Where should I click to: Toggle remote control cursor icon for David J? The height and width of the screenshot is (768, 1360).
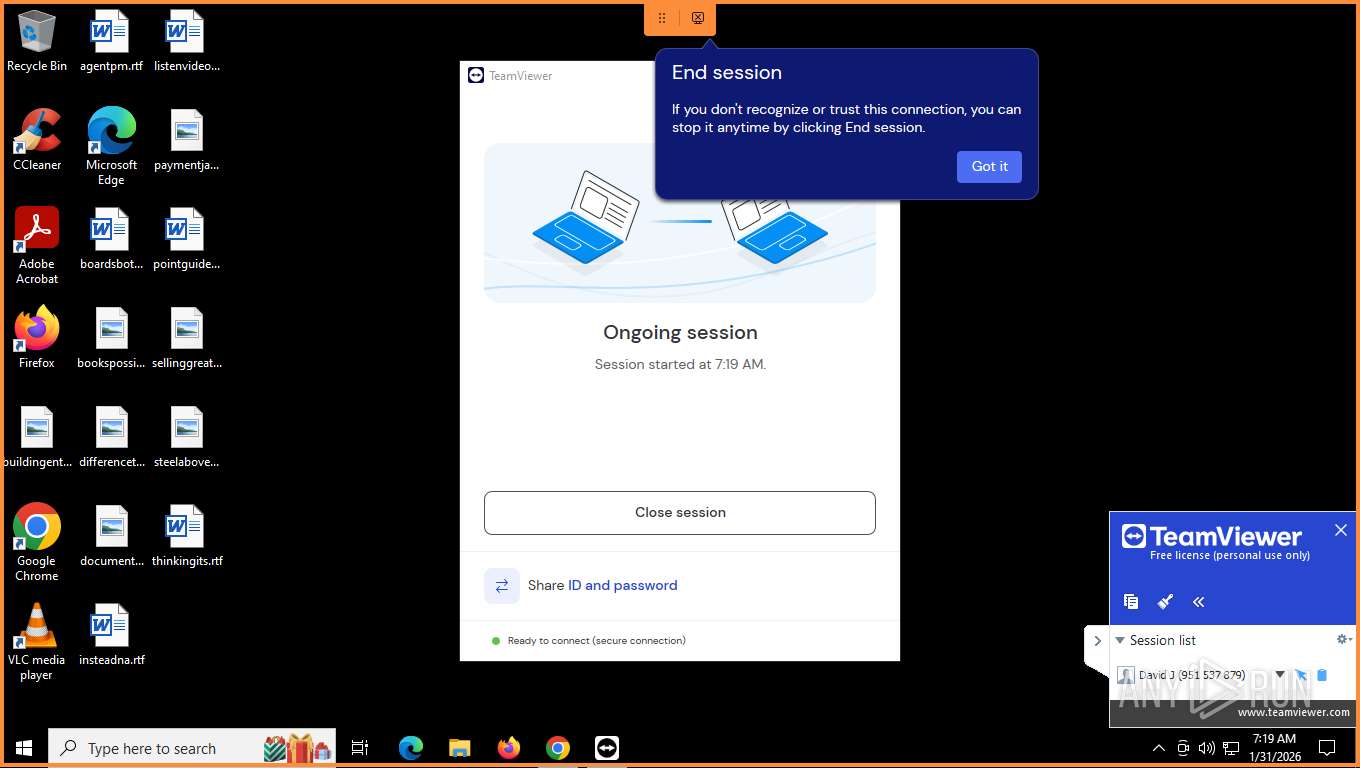(1301, 676)
